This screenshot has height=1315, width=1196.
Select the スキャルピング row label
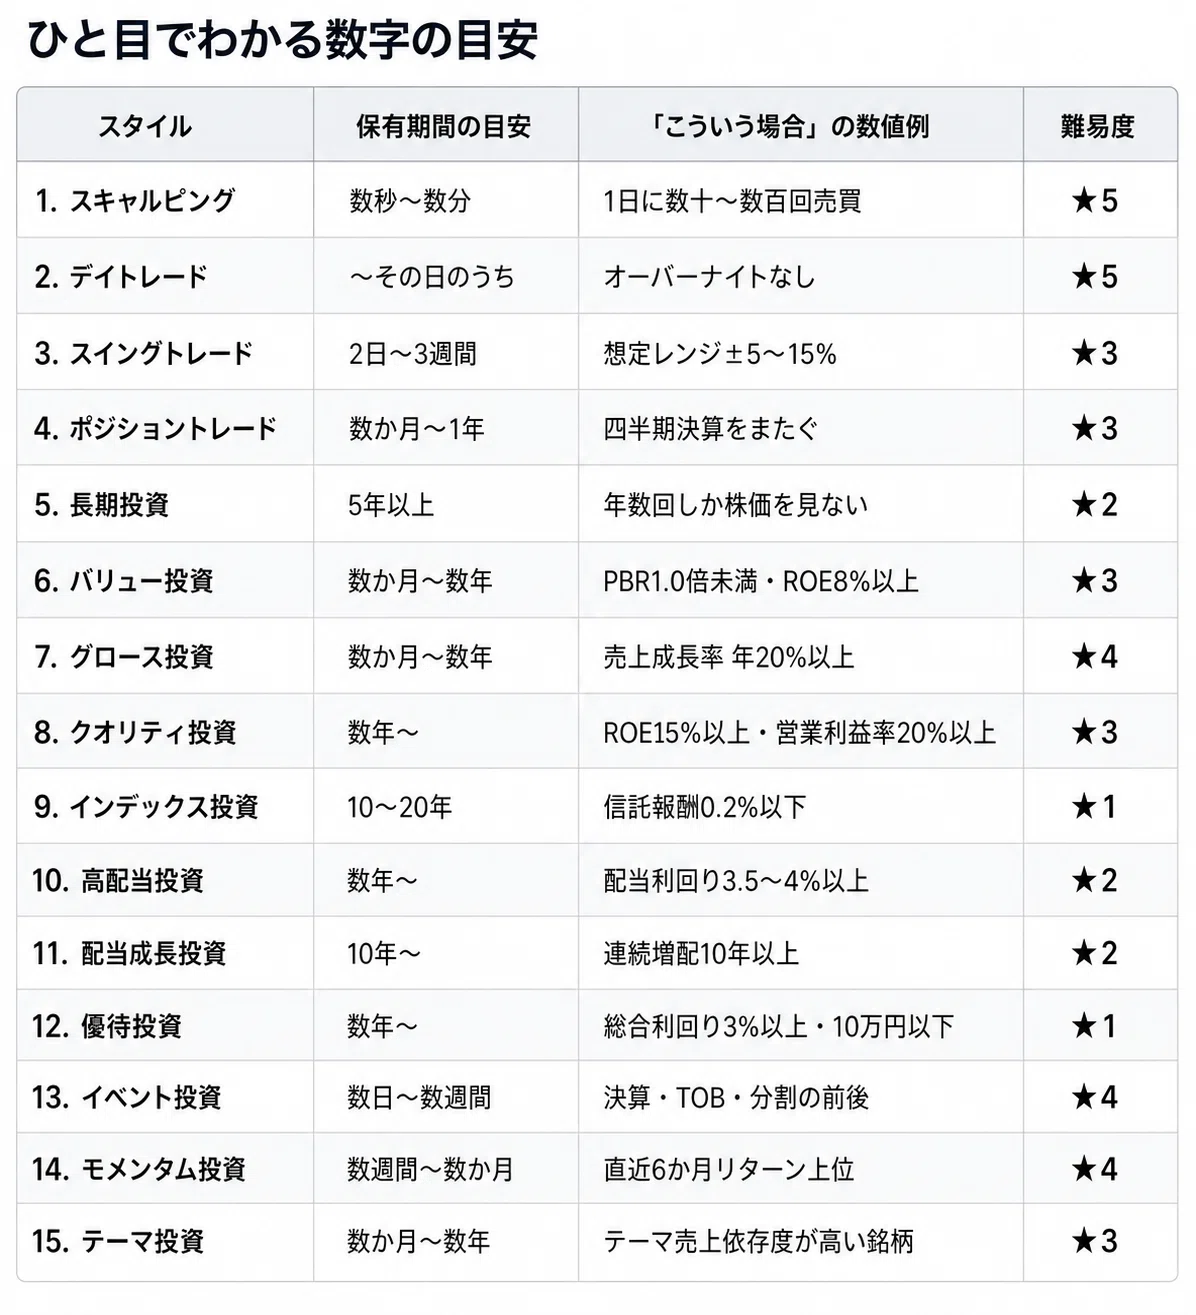click(x=135, y=201)
